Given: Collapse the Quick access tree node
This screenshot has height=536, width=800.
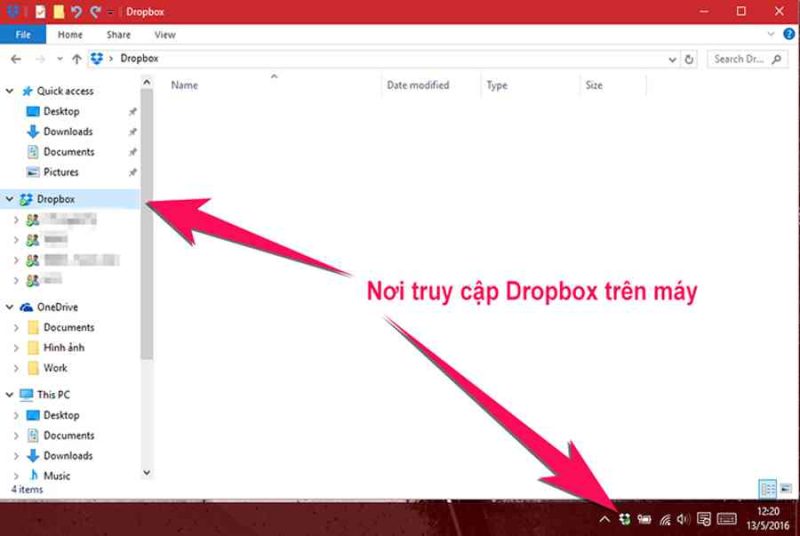Looking at the screenshot, I should [10, 91].
